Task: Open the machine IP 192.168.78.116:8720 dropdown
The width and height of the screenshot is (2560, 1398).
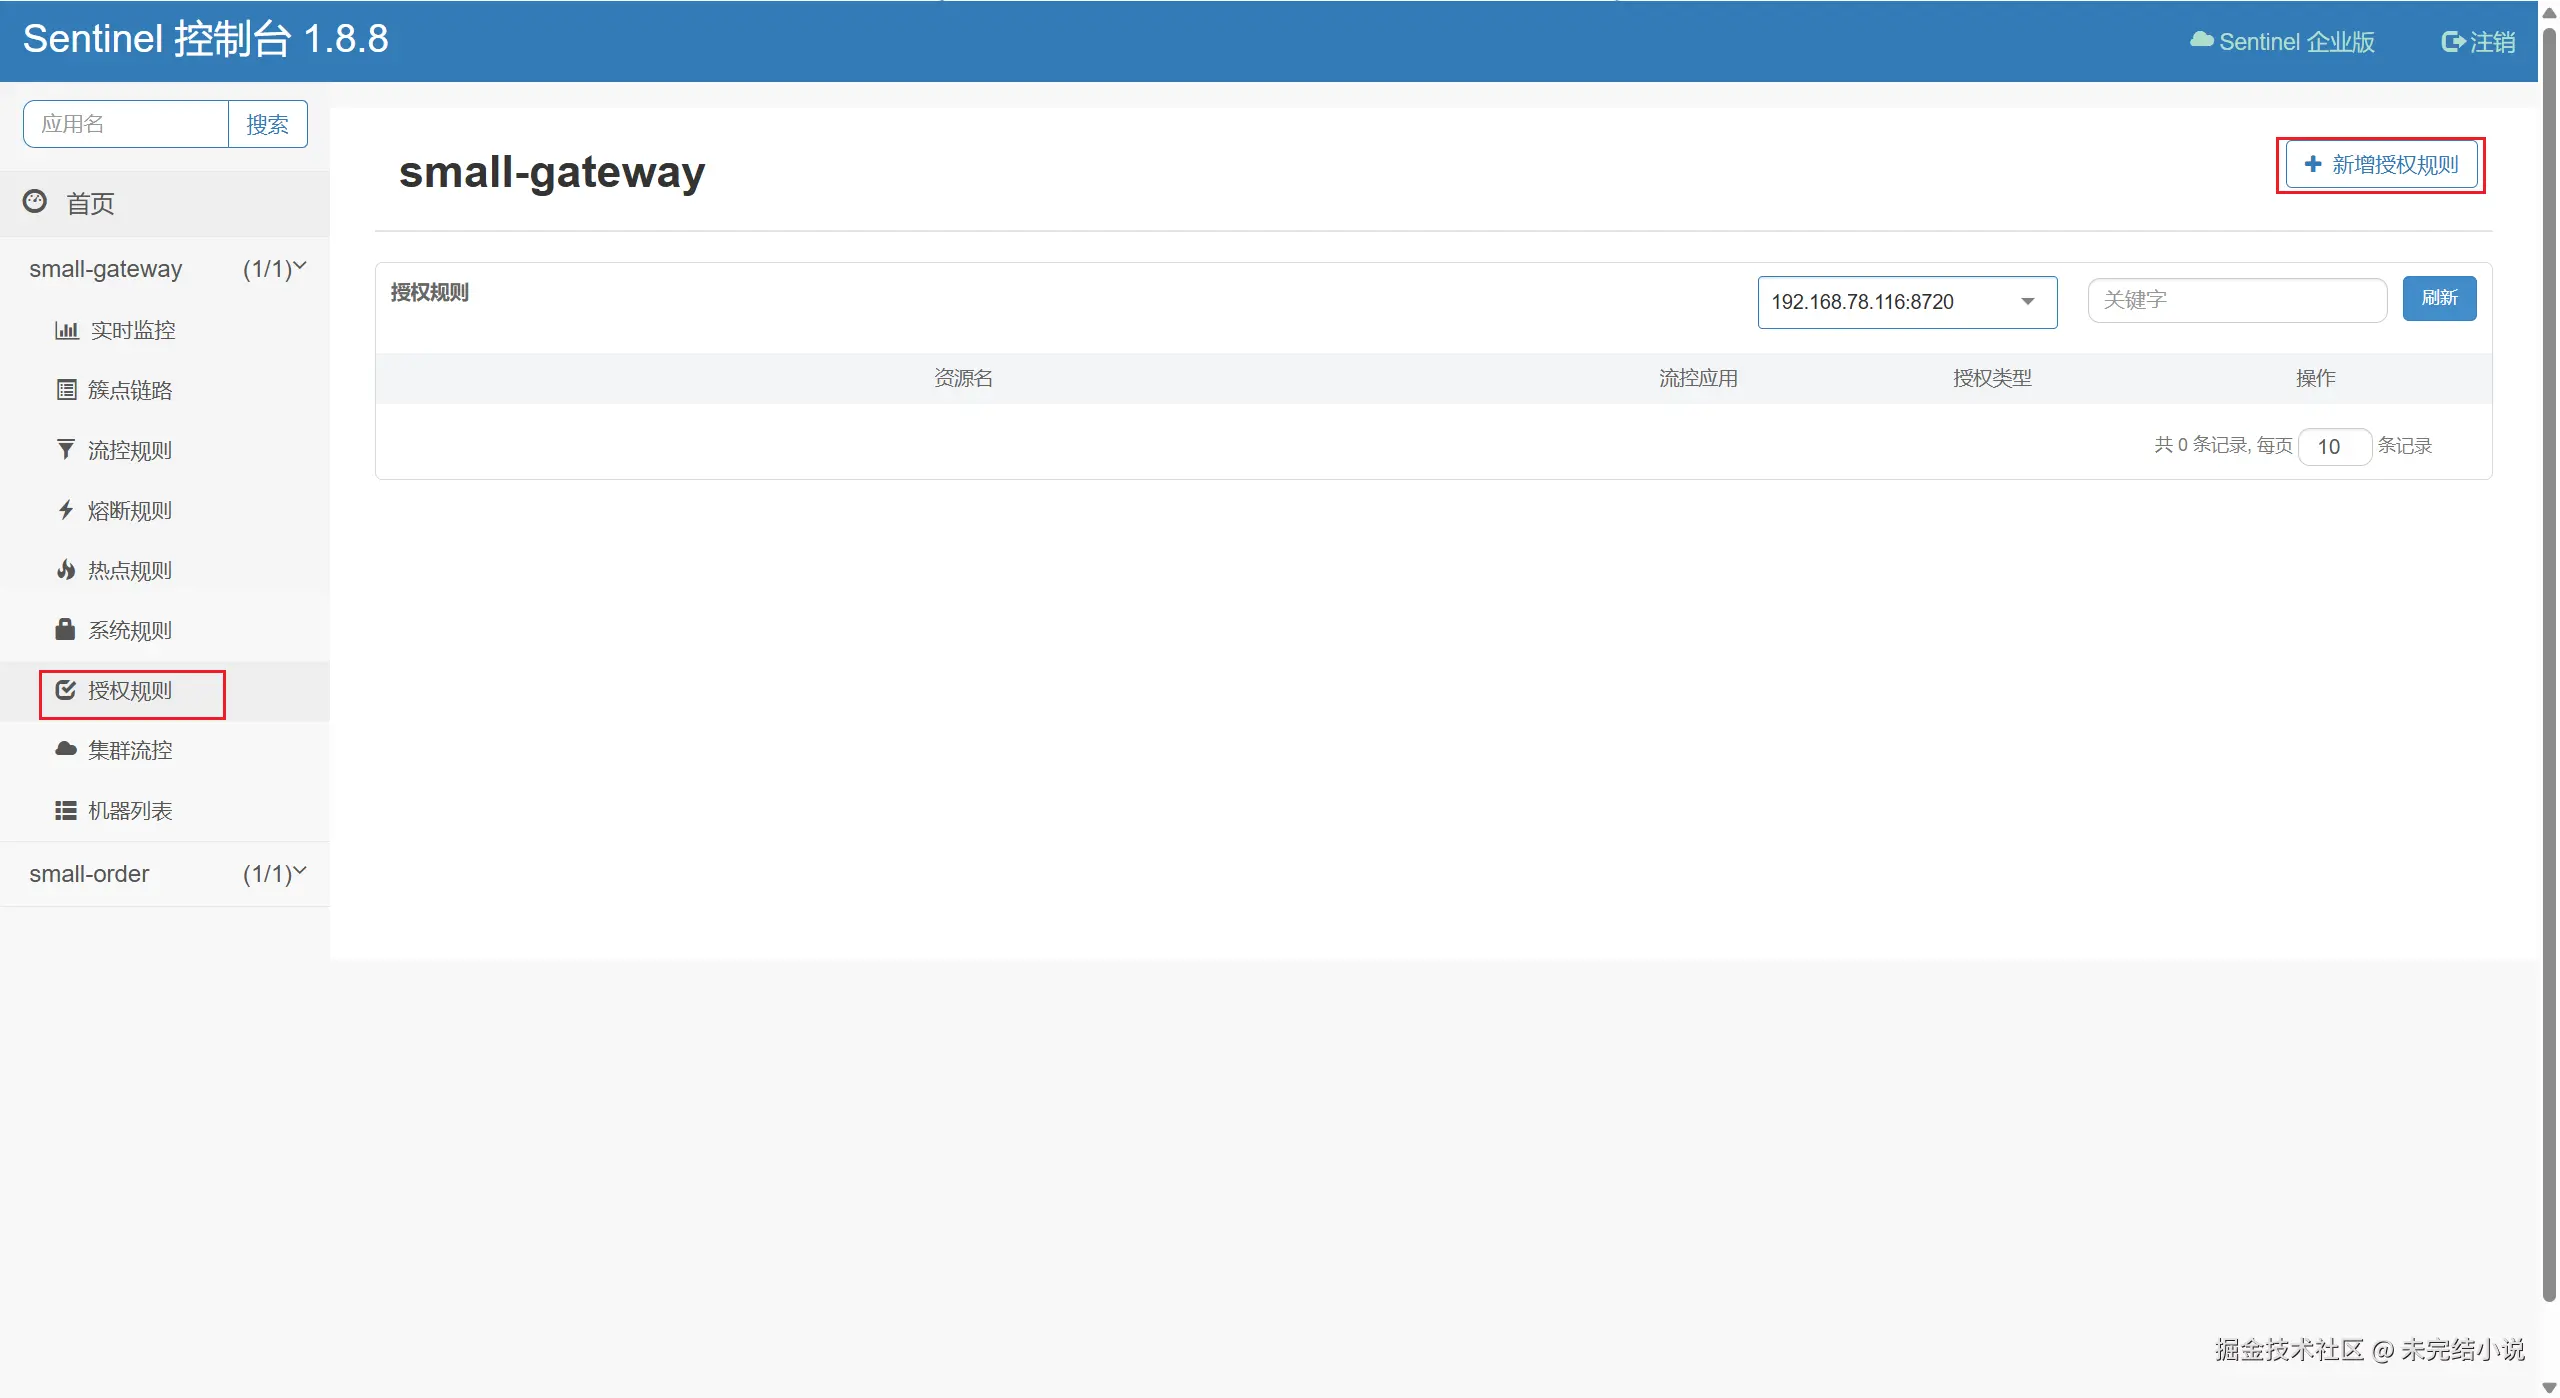Action: [x=1906, y=302]
